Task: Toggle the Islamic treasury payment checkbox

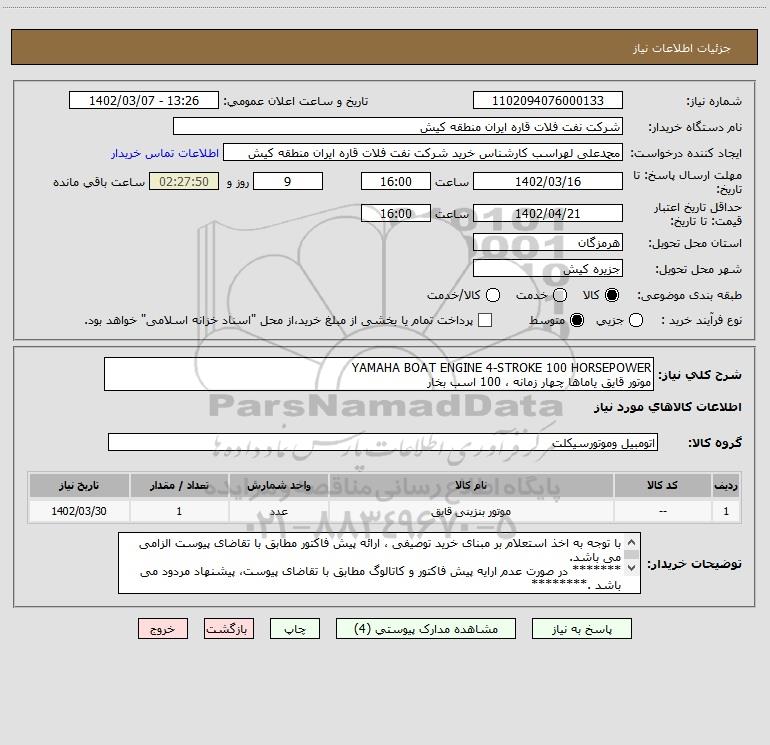Action: [x=485, y=320]
